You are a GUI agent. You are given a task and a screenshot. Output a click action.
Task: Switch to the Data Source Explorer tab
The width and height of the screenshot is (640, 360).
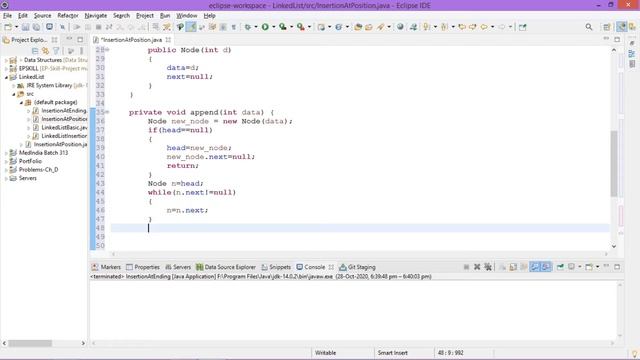click(226, 267)
